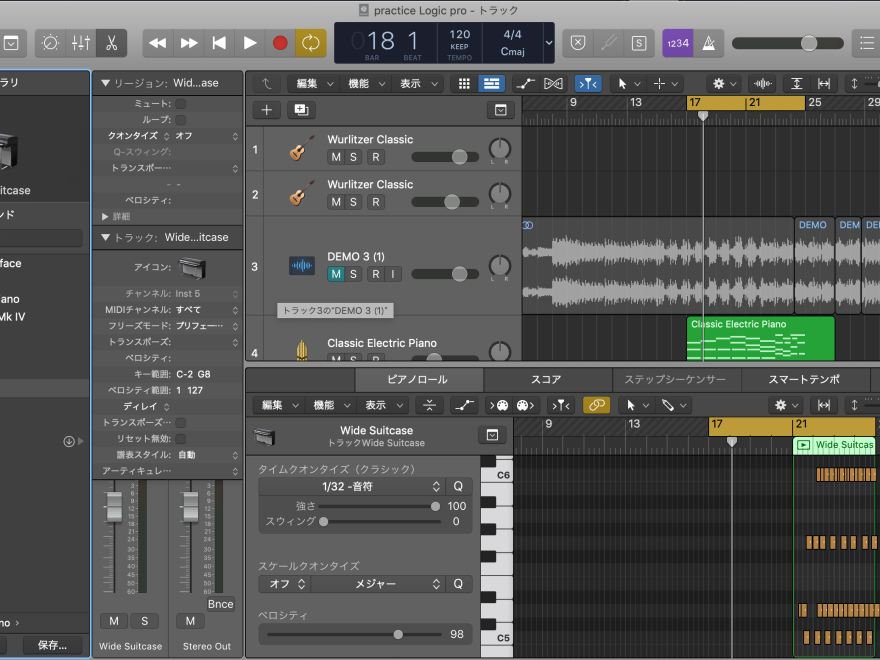
Task: Toggle the 1234 count-in button
Action: coord(678,43)
